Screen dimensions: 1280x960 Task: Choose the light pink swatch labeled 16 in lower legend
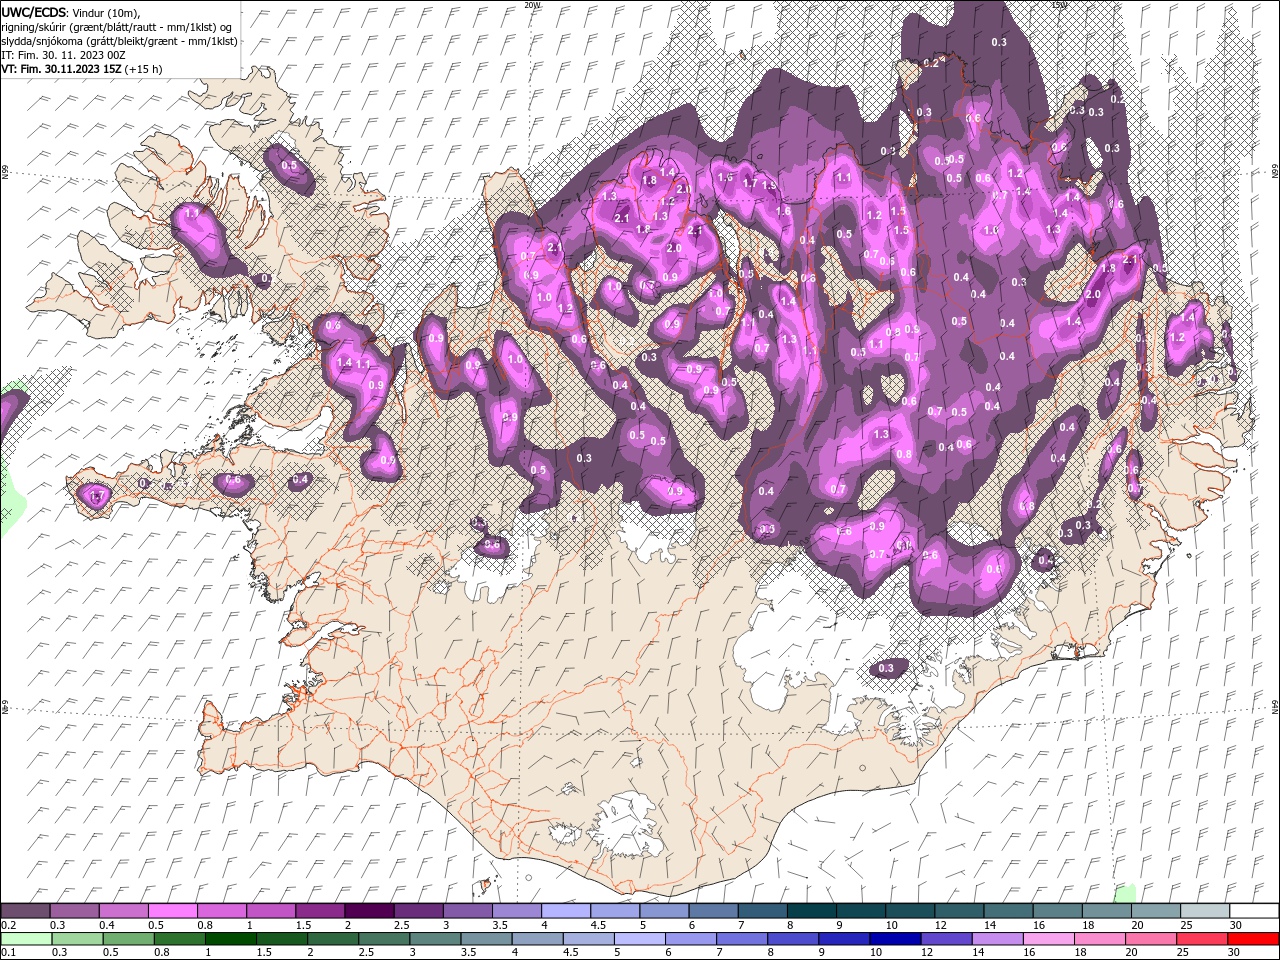point(1047,939)
